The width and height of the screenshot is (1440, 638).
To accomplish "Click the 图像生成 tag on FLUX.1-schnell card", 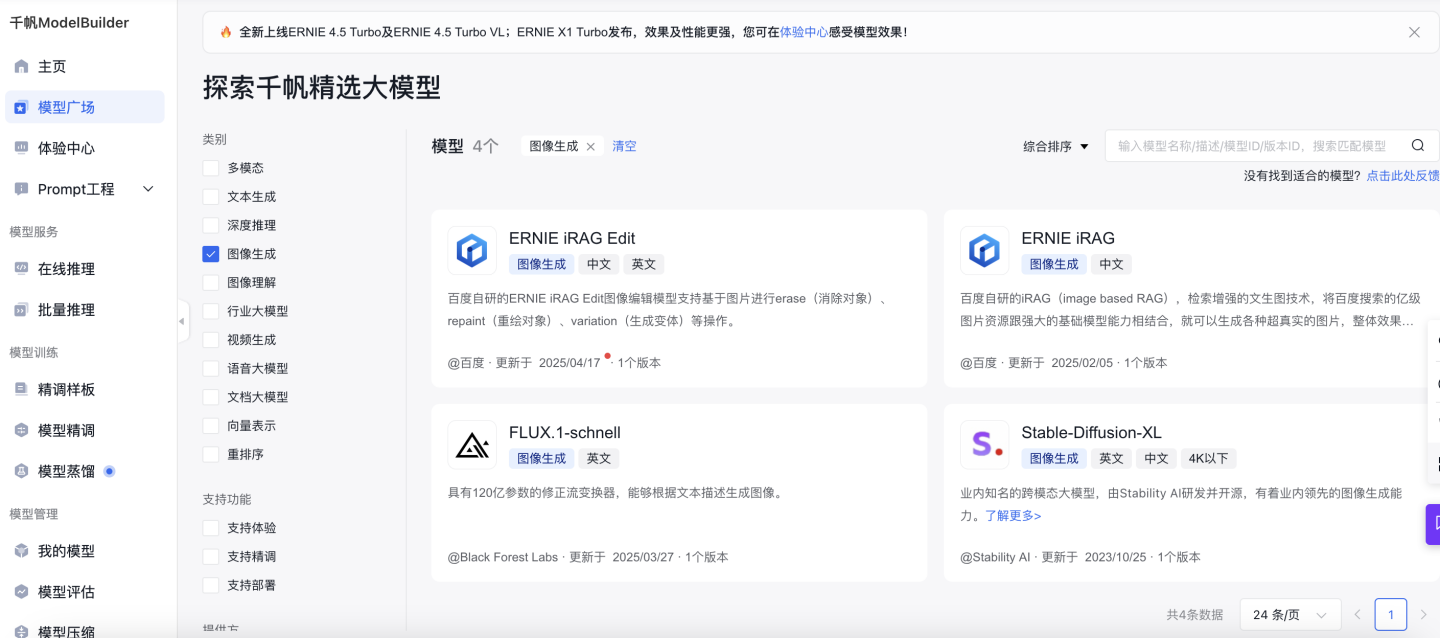I will 541,459.
